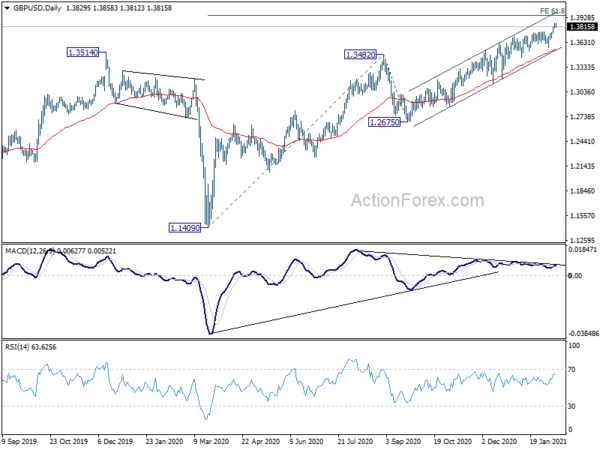Select the 9 Sep 2019 date label
This screenshot has width=600, height=450.
click(20, 442)
